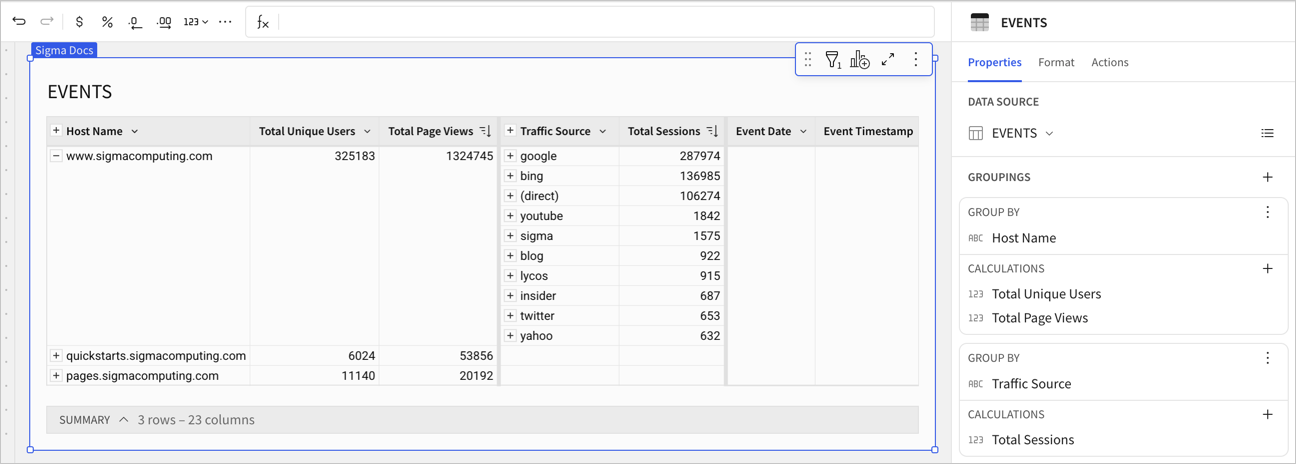Toggle the SUMMARY bar chevron

point(124,420)
